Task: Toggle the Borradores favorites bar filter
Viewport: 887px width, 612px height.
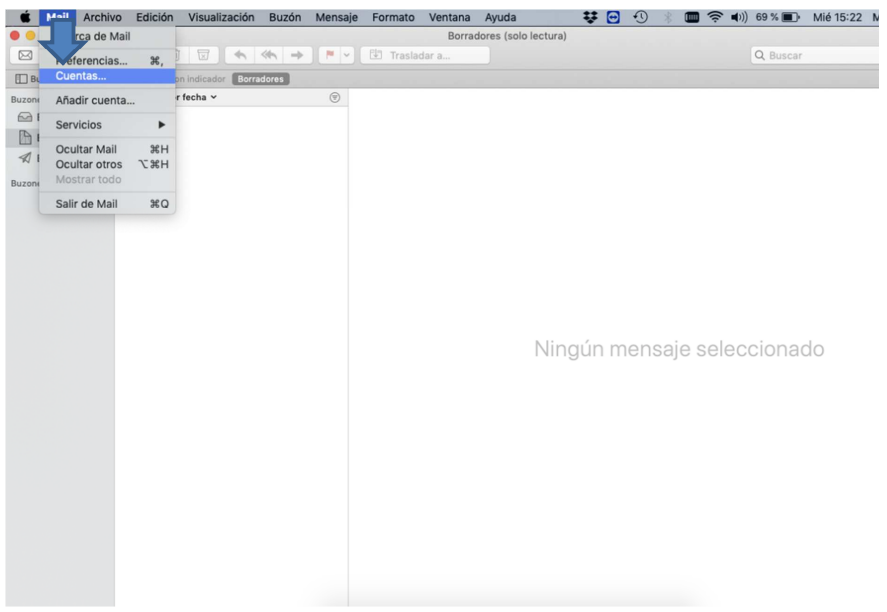Action: [x=260, y=79]
